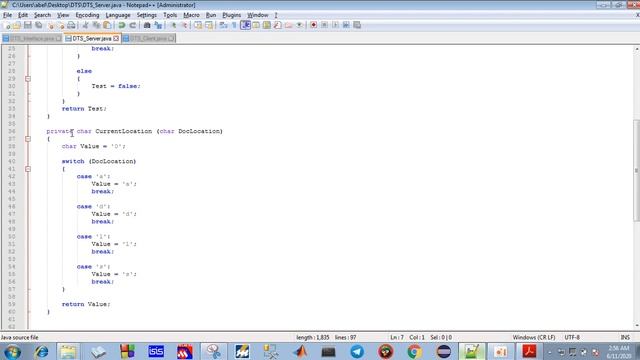Screen dimensions: 640x360
Task: Open the Macro menu
Action: tap(191, 15)
